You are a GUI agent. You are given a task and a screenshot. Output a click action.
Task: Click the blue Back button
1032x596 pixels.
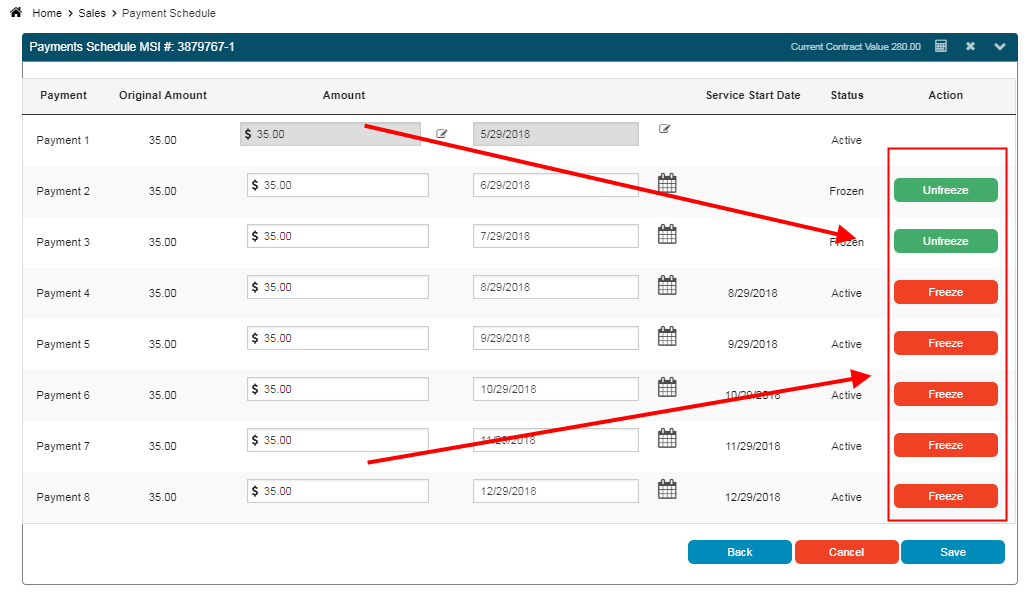tap(739, 552)
